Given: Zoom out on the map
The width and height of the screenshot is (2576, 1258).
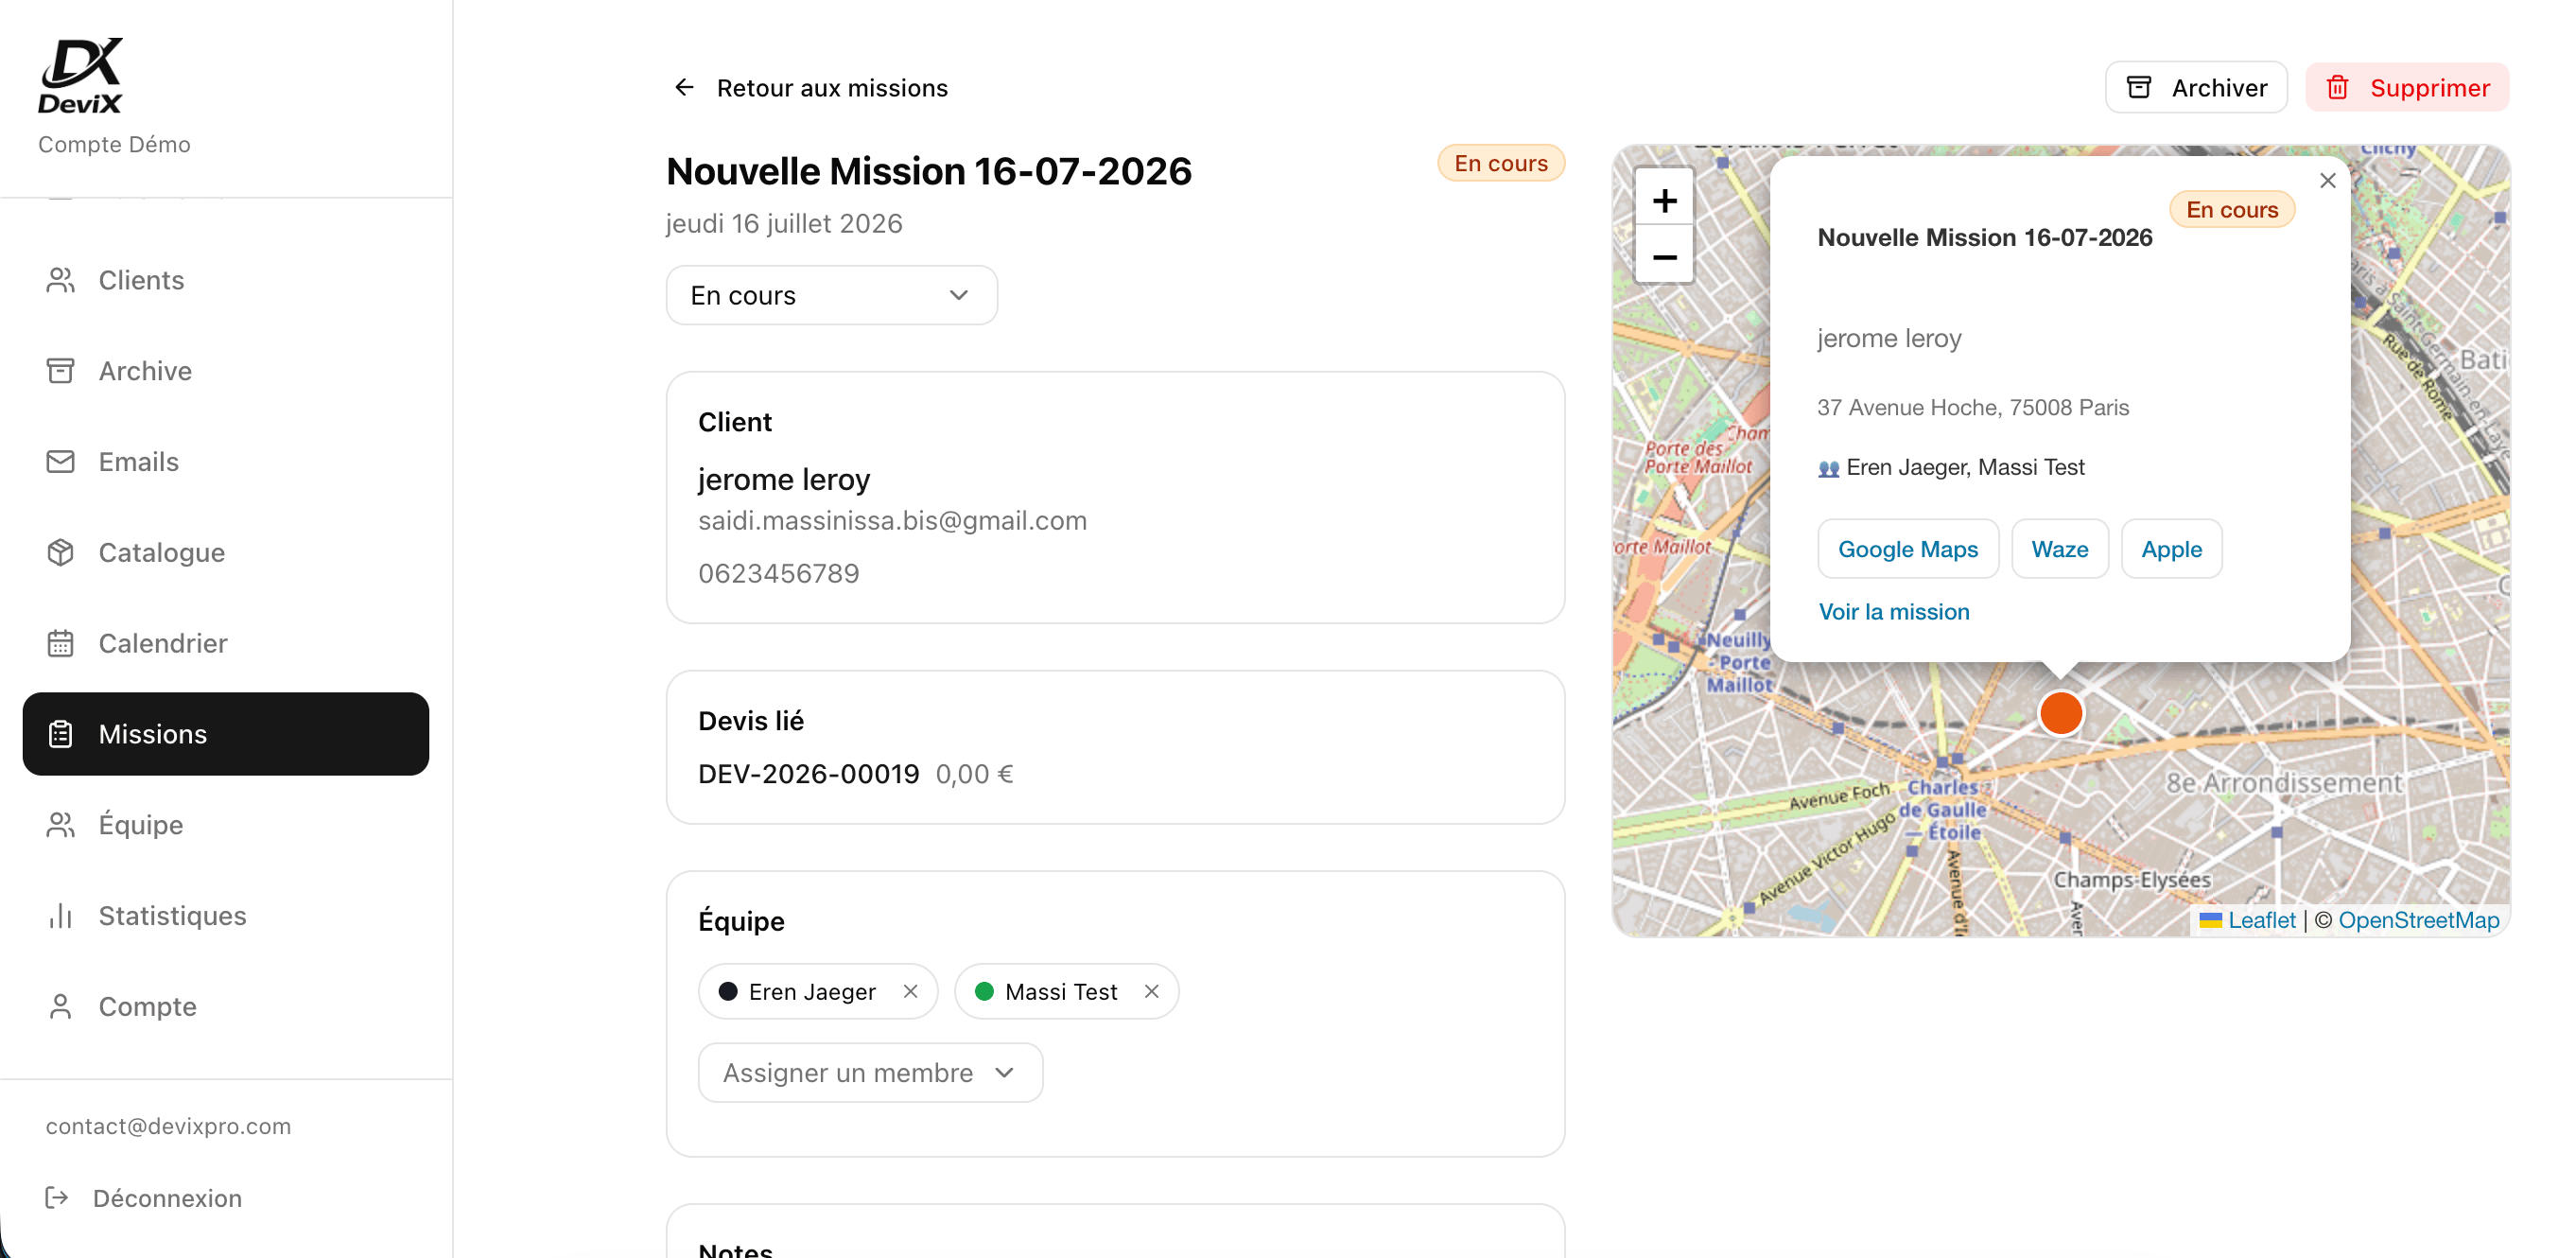Looking at the screenshot, I should tap(1664, 257).
